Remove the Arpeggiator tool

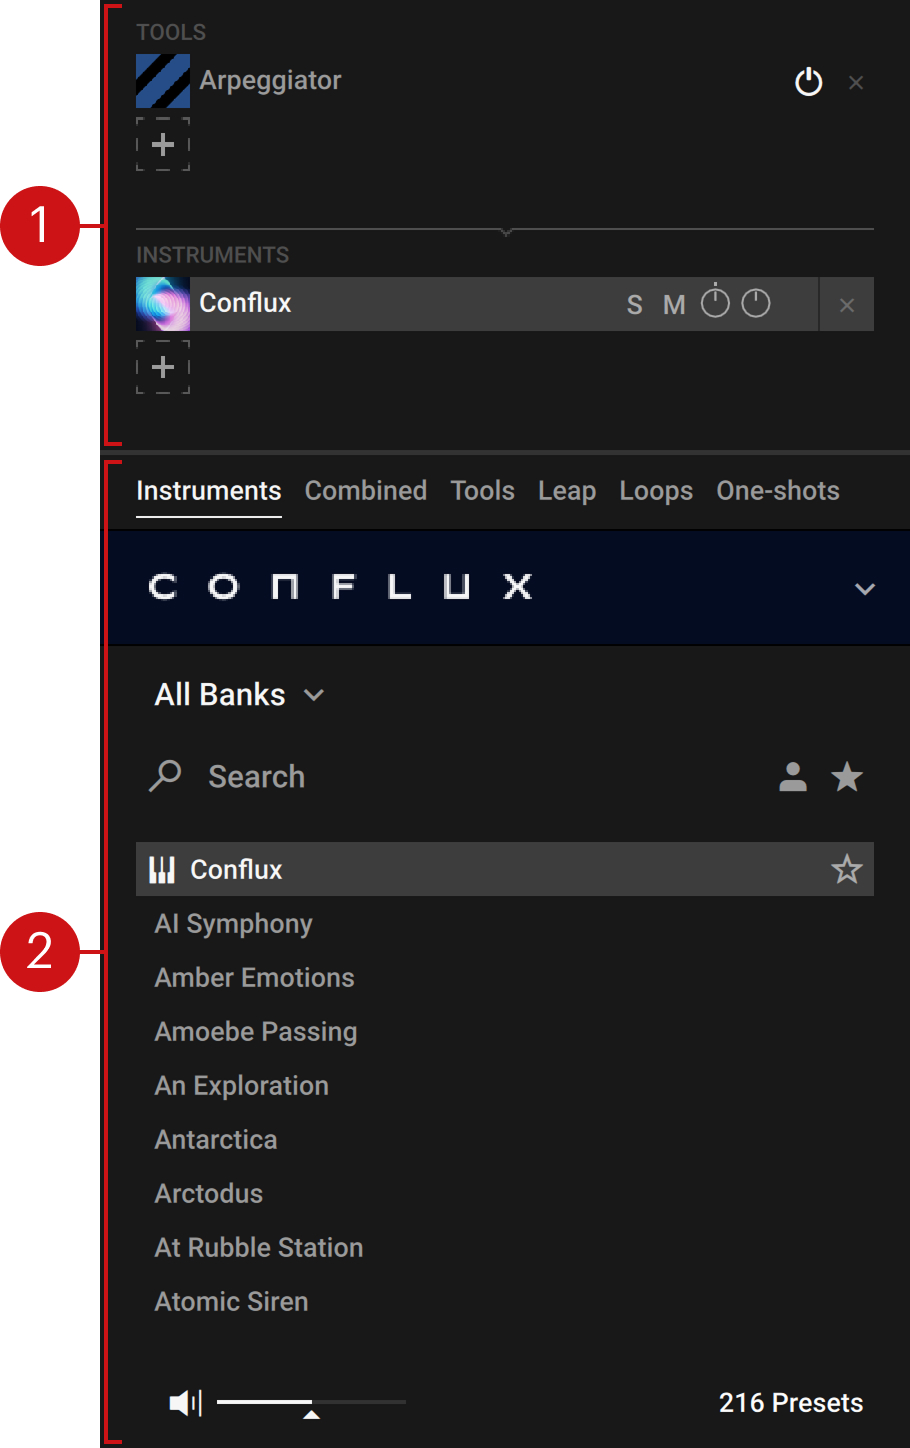pos(856,83)
